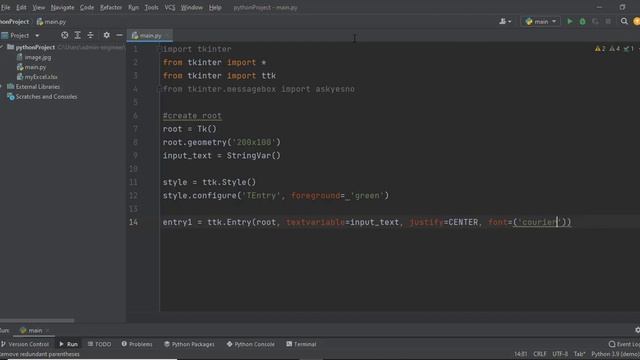Viewport: 640px width, 360px height.
Task: Click the Select Opened File target icon
Action: pos(64,36)
